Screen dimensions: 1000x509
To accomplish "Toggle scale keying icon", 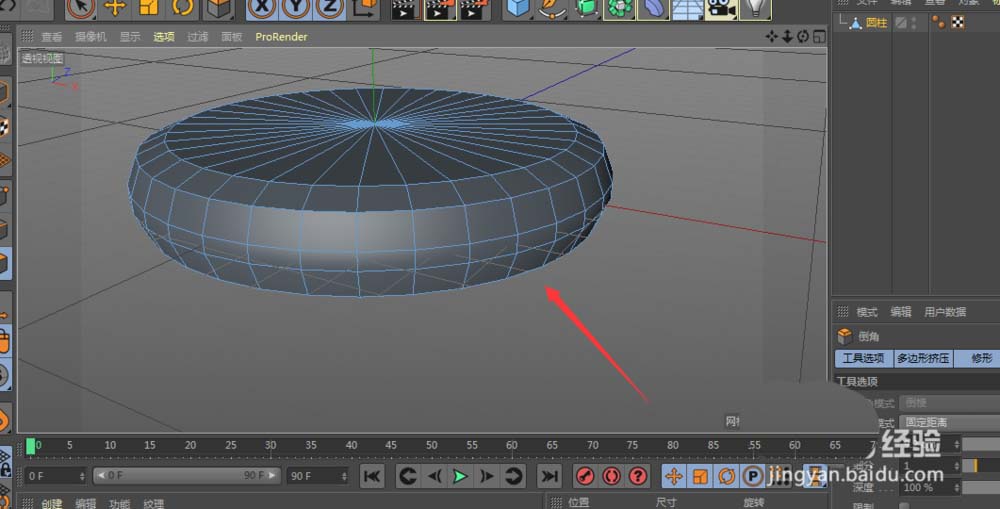I will pos(700,476).
